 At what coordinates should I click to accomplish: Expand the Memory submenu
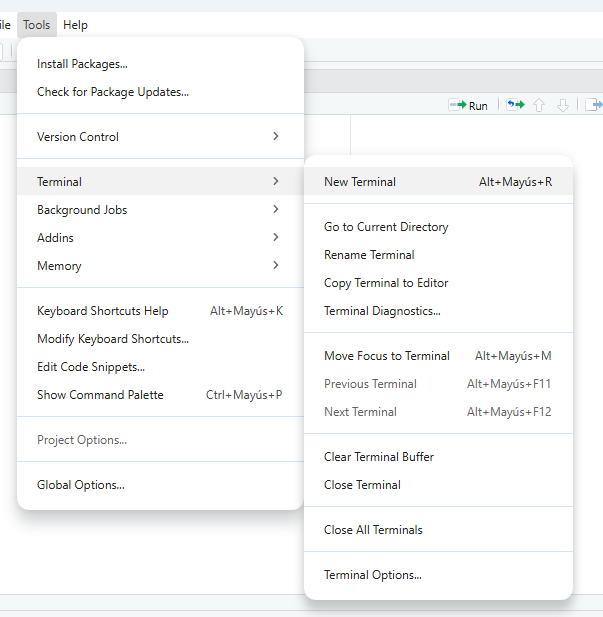pos(160,266)
